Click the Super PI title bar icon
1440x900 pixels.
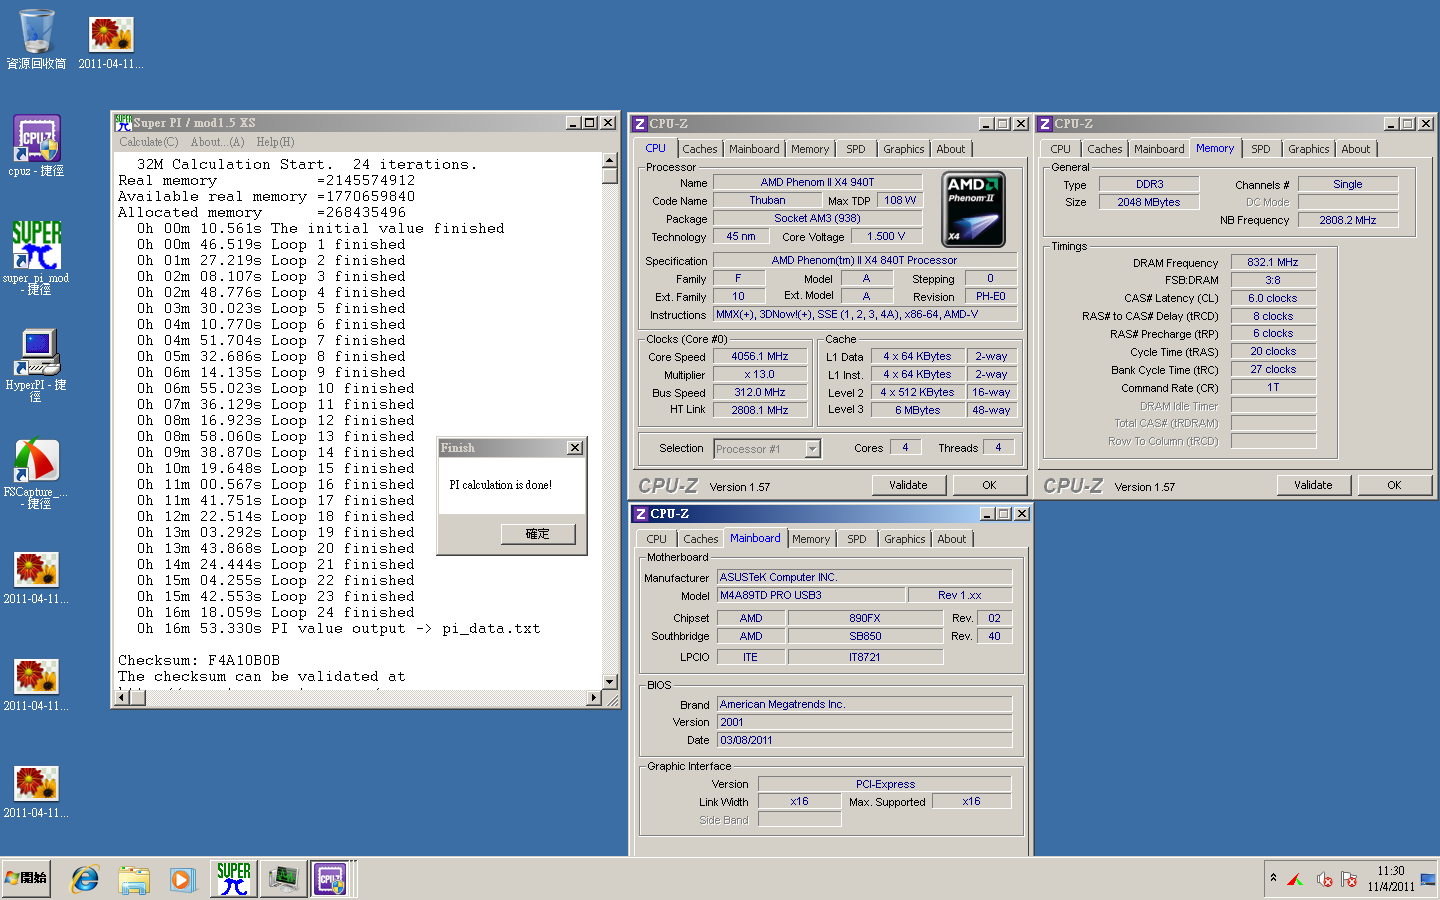(x=123, y=123)
